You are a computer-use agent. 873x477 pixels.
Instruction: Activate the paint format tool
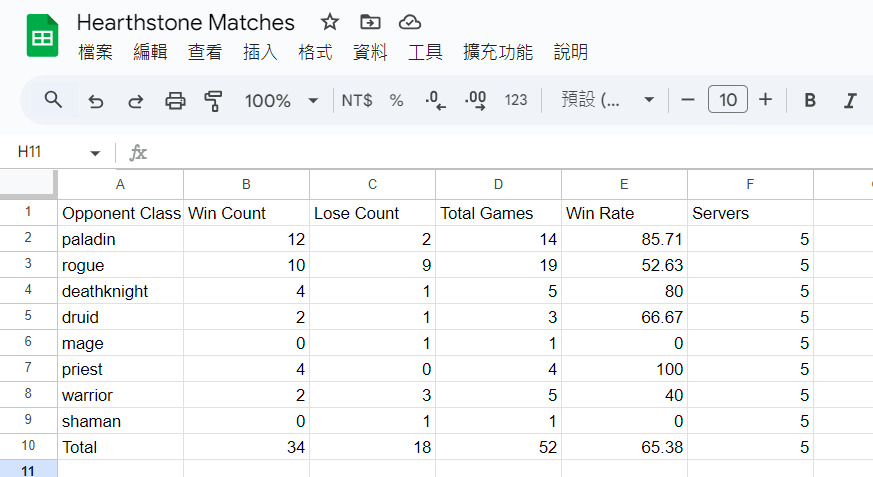click(x=213, y=101)
